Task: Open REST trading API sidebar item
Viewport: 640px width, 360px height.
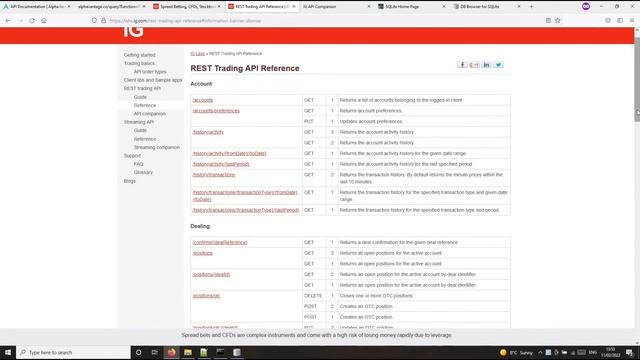Action: click(142, 88)
